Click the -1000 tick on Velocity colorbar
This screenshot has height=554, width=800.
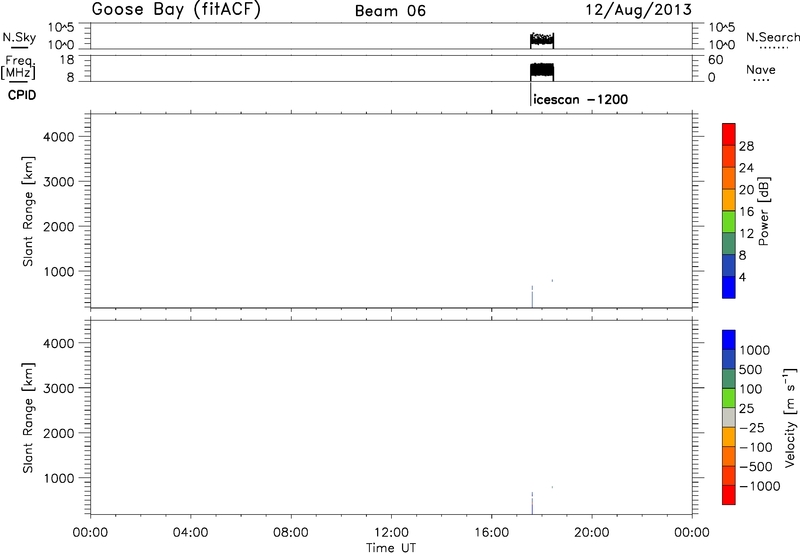759,486
